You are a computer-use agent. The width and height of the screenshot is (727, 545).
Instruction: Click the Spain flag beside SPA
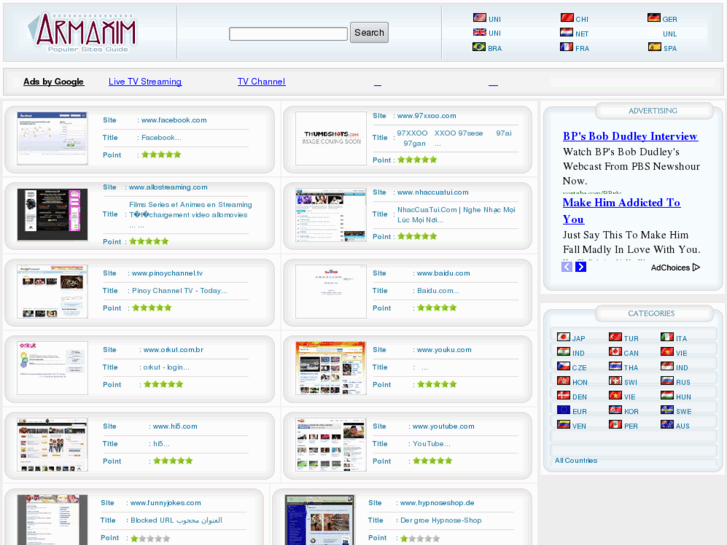tap(655, 47)
